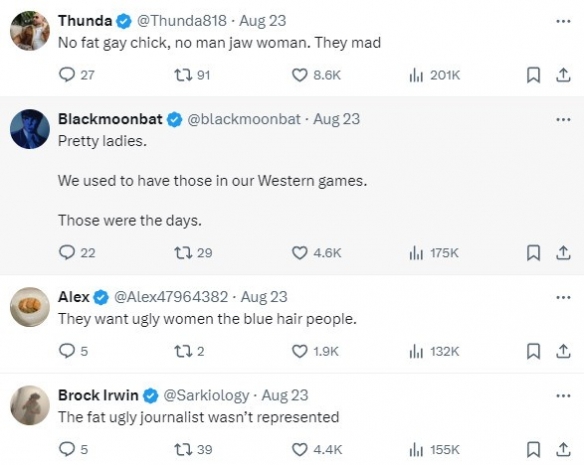Bookmark Thunda's tweet
Image resolution: width=584 pixels, height=465 pixels.
tap(533, 75)
